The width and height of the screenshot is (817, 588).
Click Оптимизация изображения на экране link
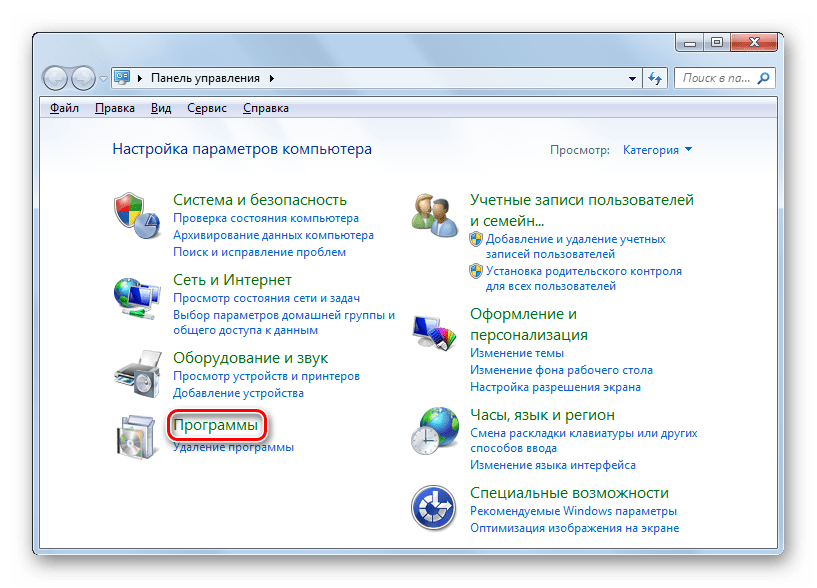575,528
